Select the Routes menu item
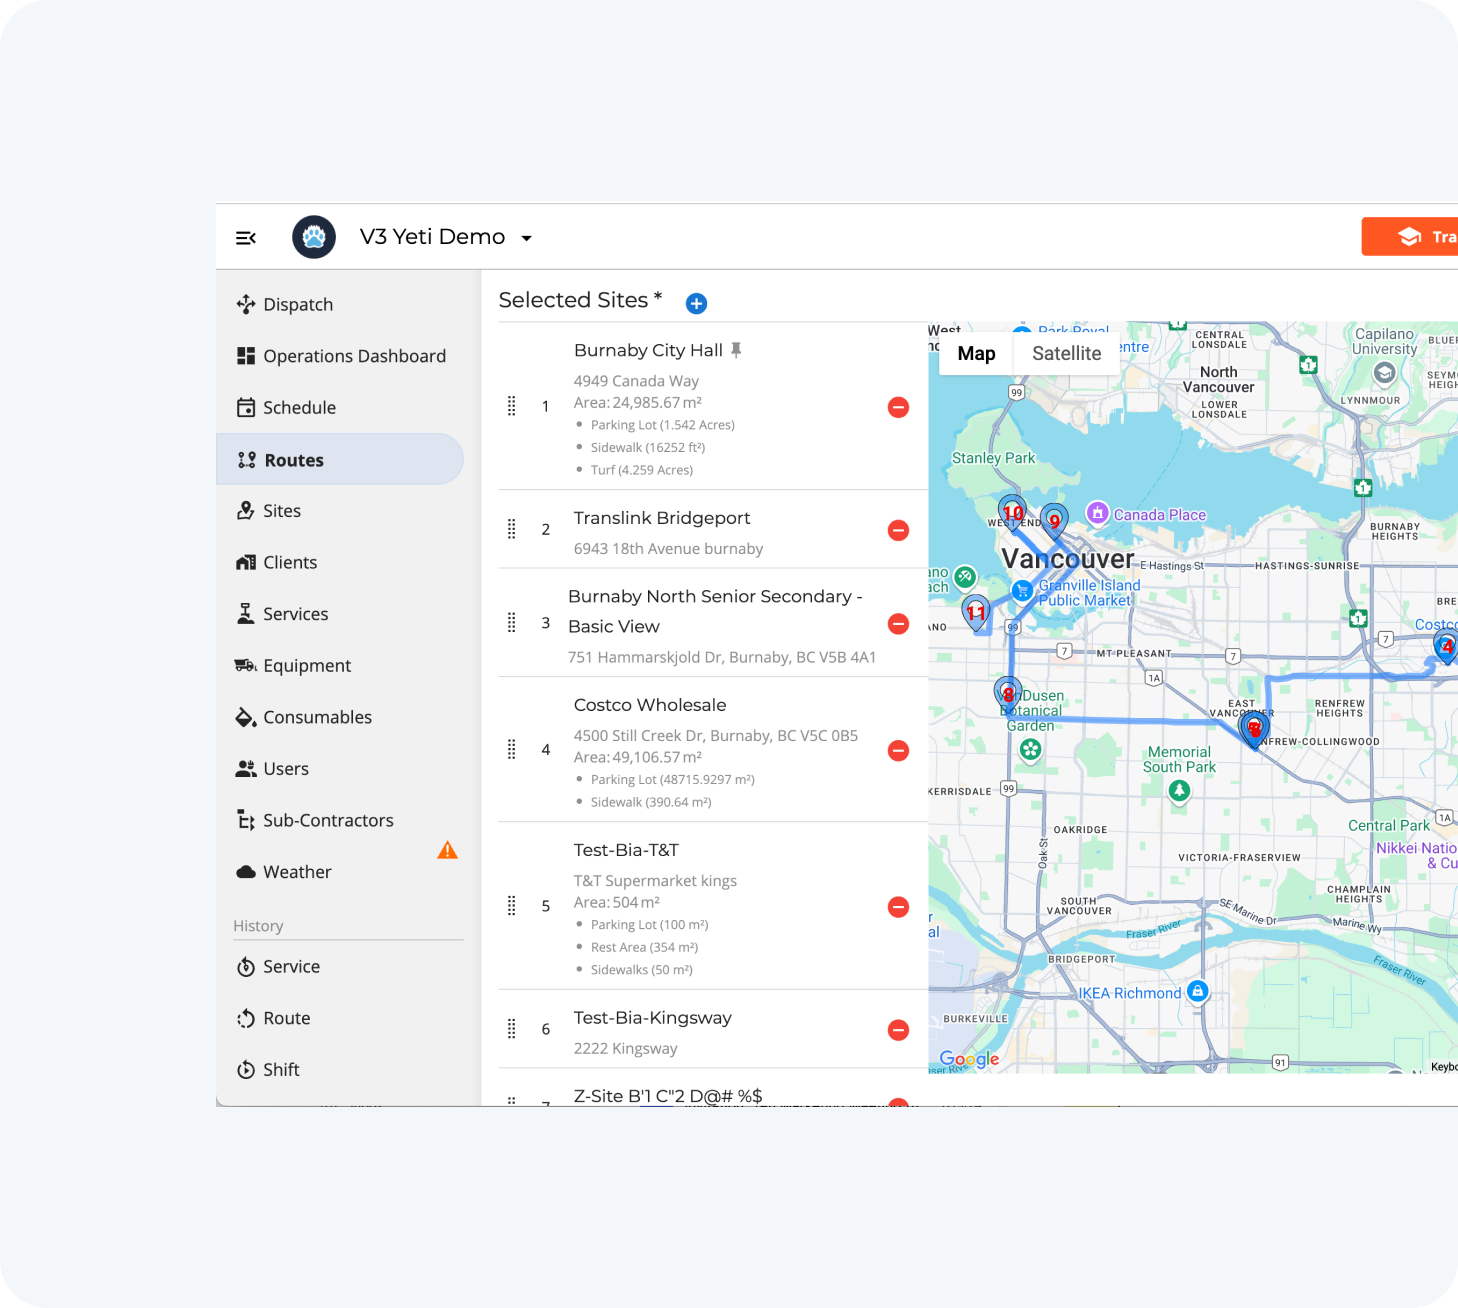This screenshot has height=1308, width=1458. 340,460
